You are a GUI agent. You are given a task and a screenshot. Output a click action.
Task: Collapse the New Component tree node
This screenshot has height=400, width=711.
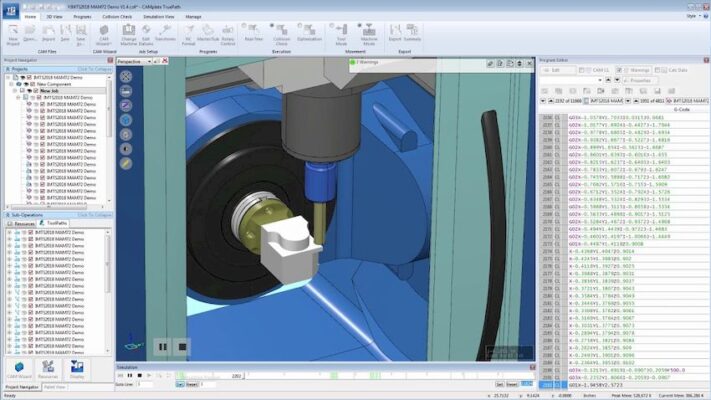[x=13, y=85]
